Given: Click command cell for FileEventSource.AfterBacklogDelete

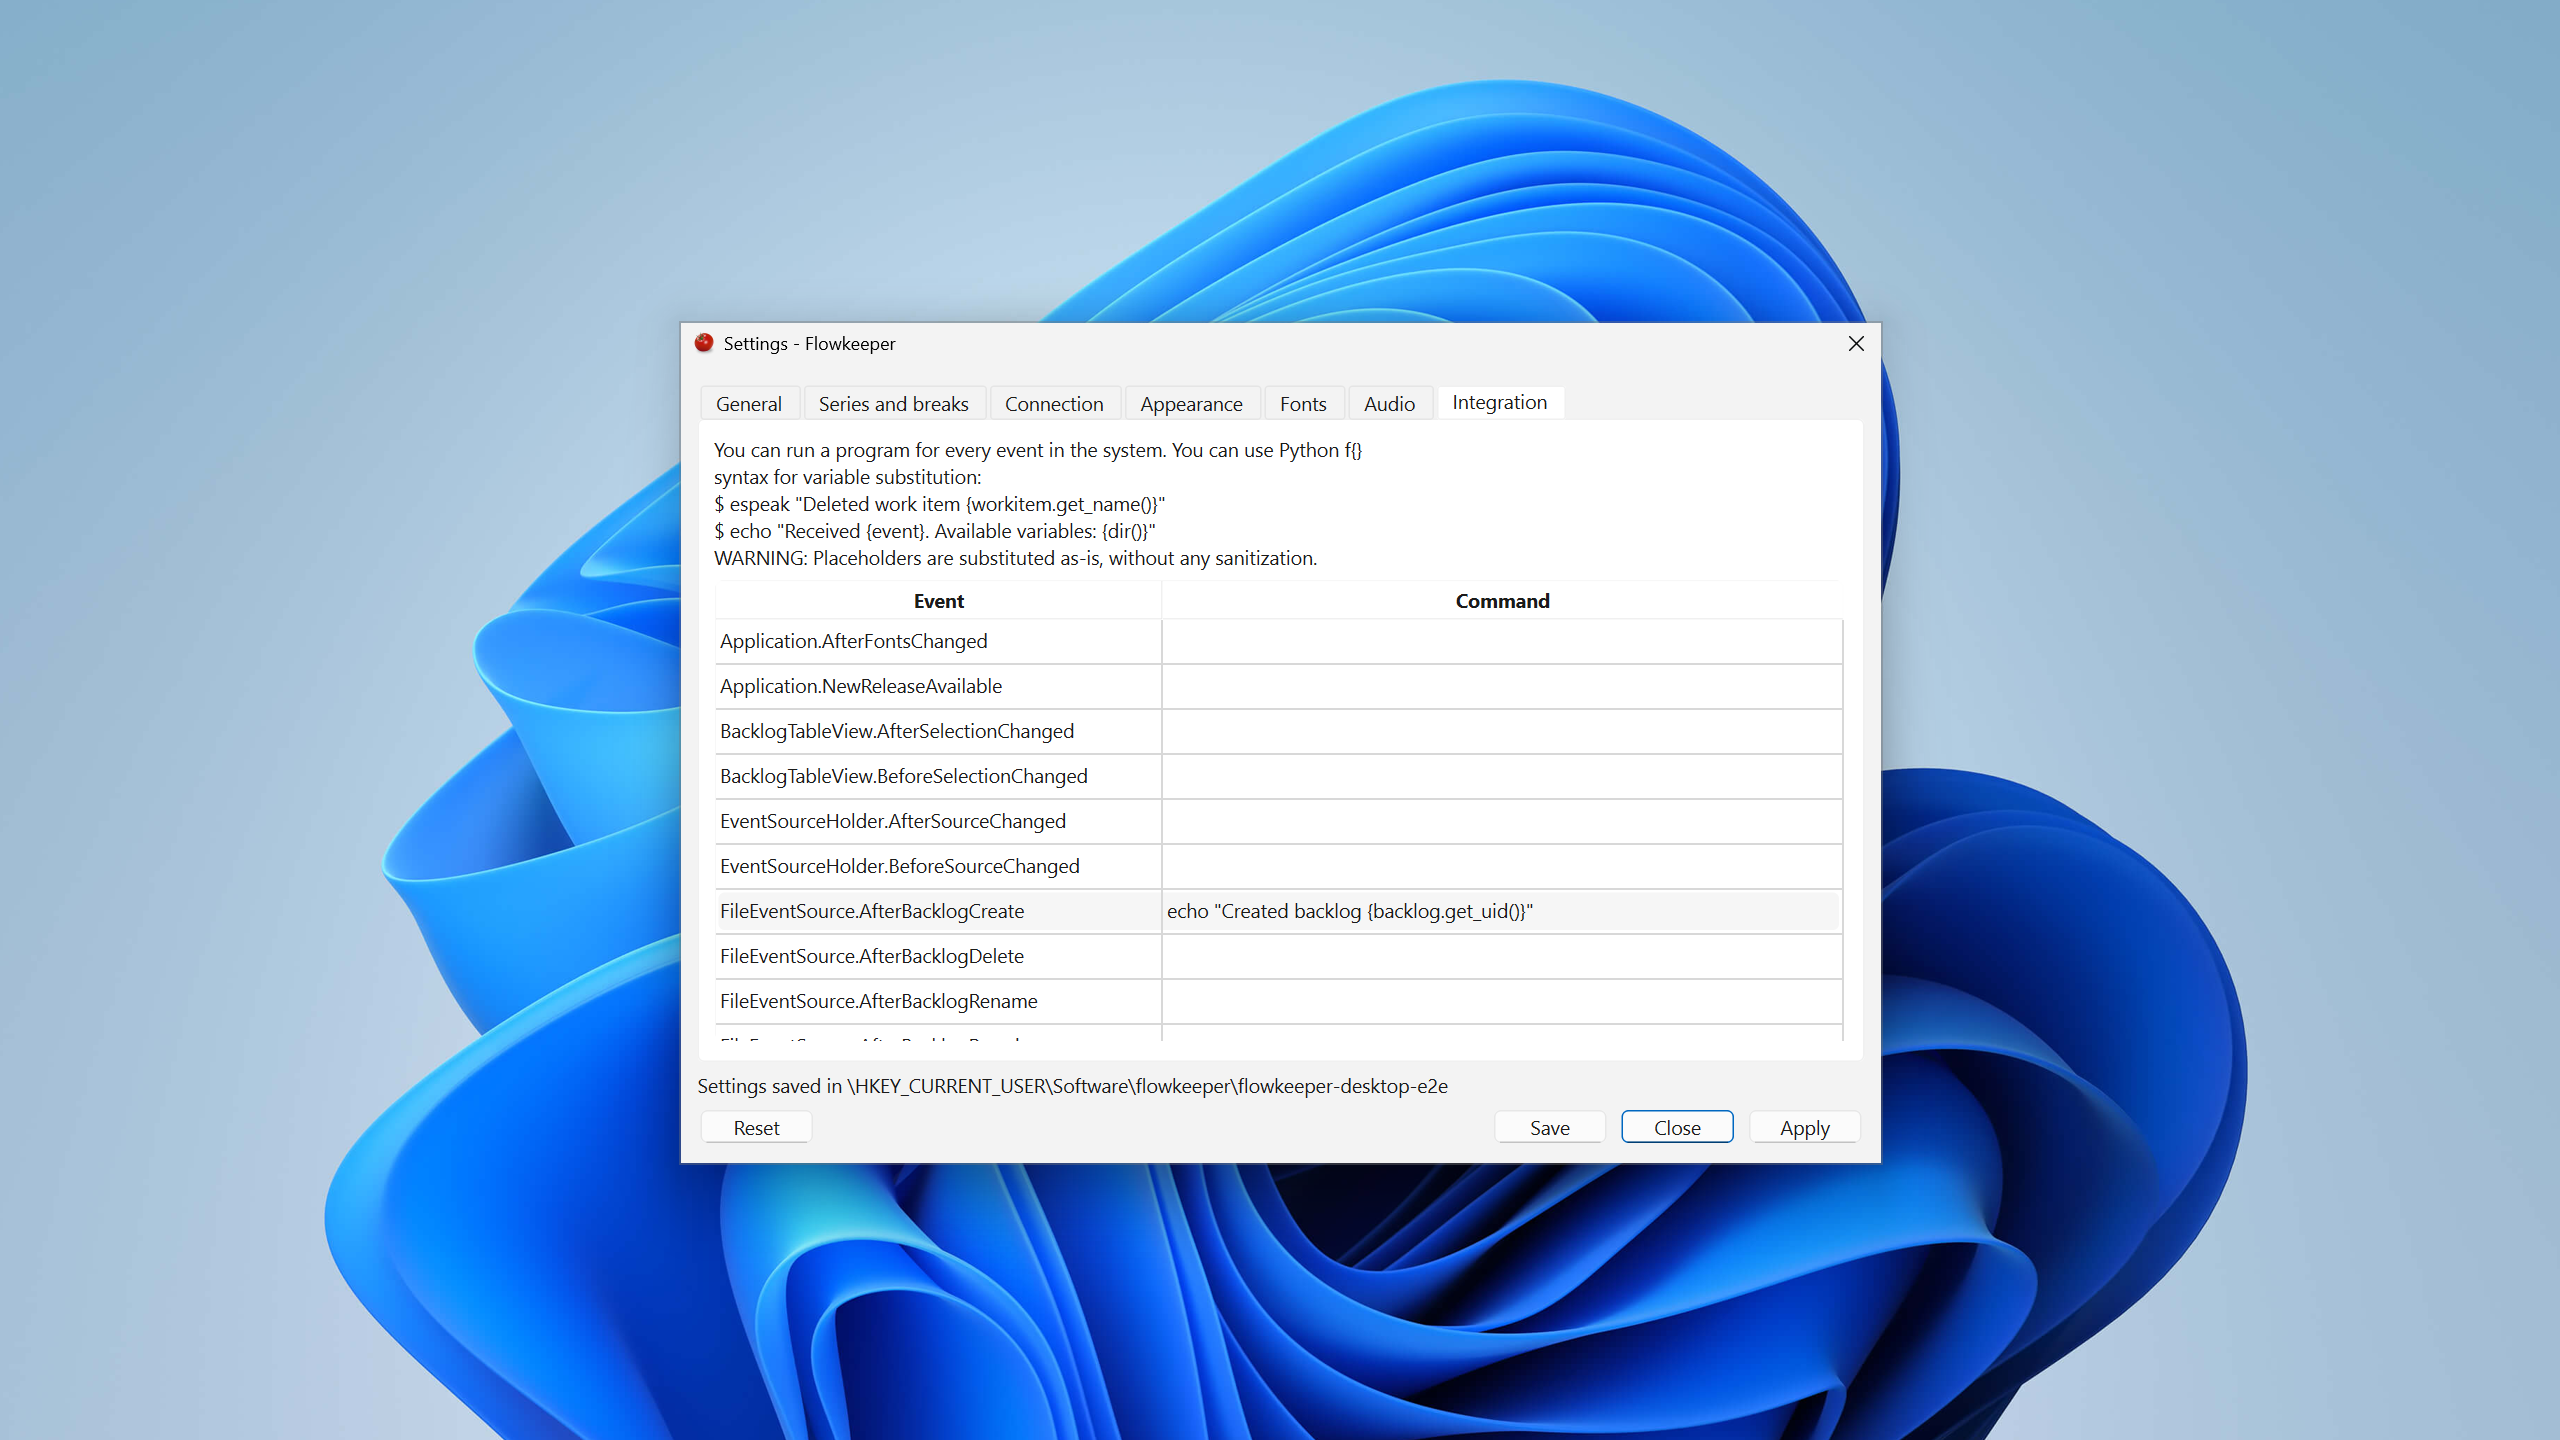Looking at the screenshot, I should pos(1502,956).
